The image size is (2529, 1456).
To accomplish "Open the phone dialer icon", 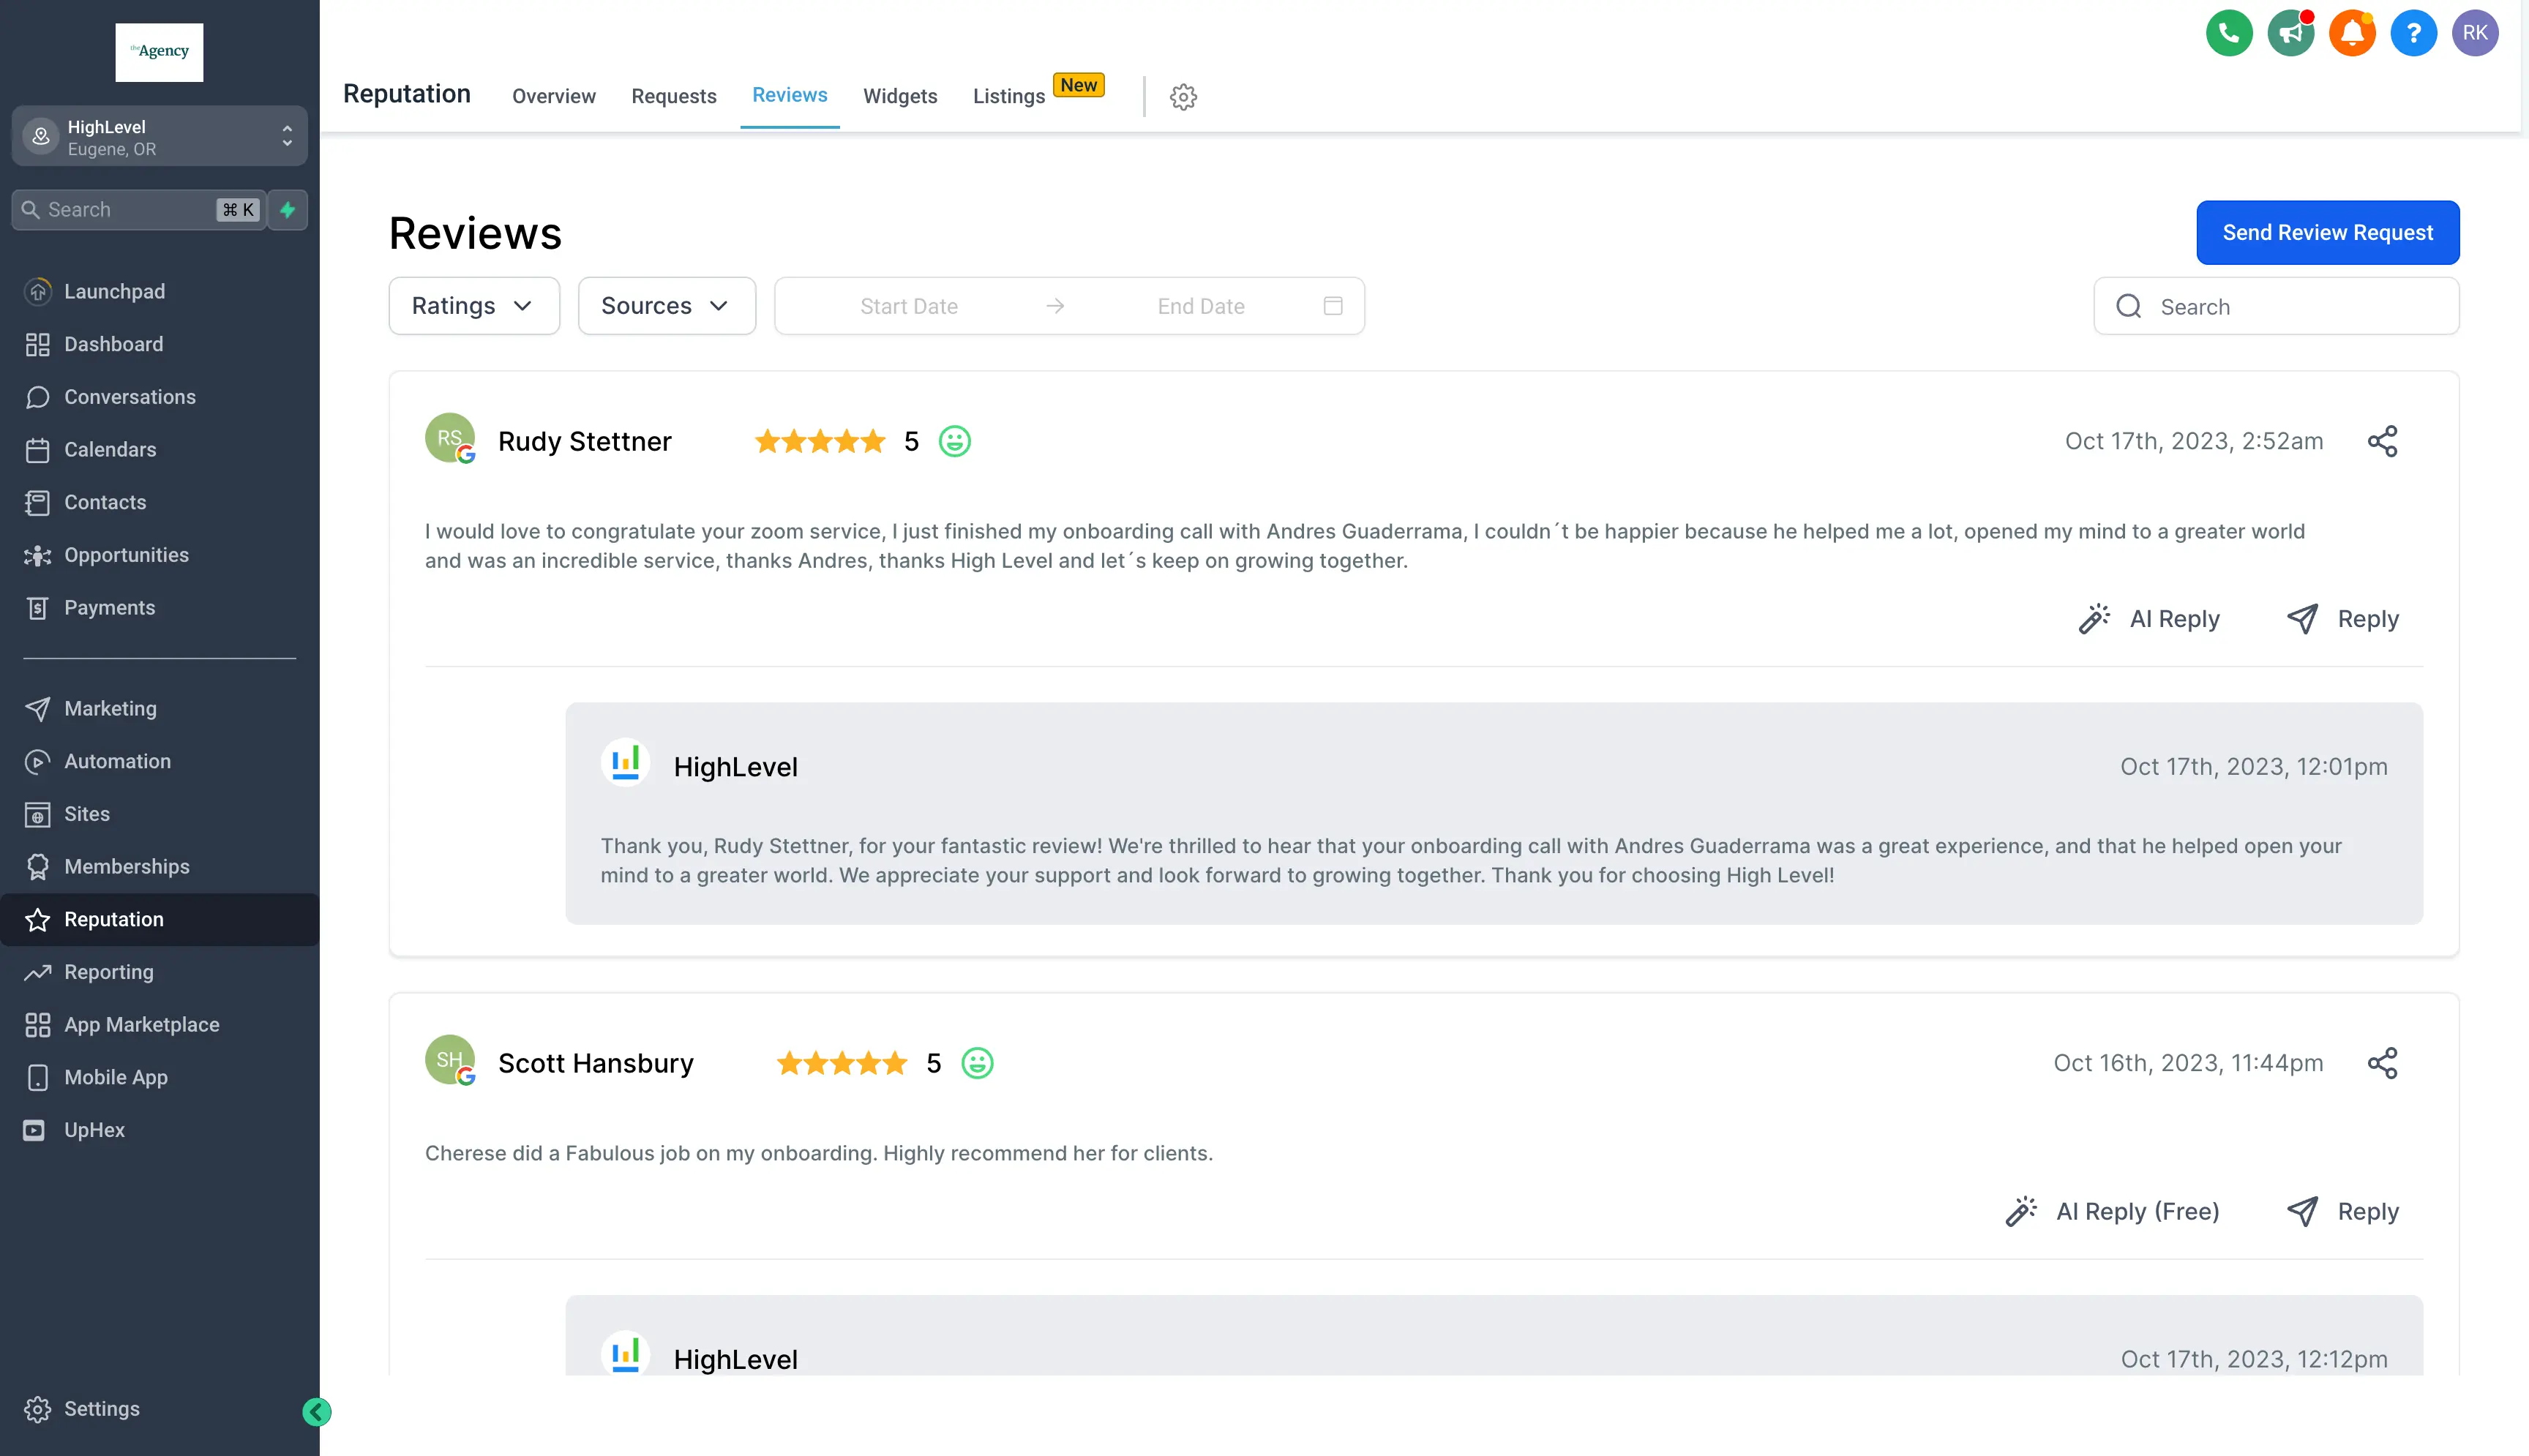I will click(2228, 32).
